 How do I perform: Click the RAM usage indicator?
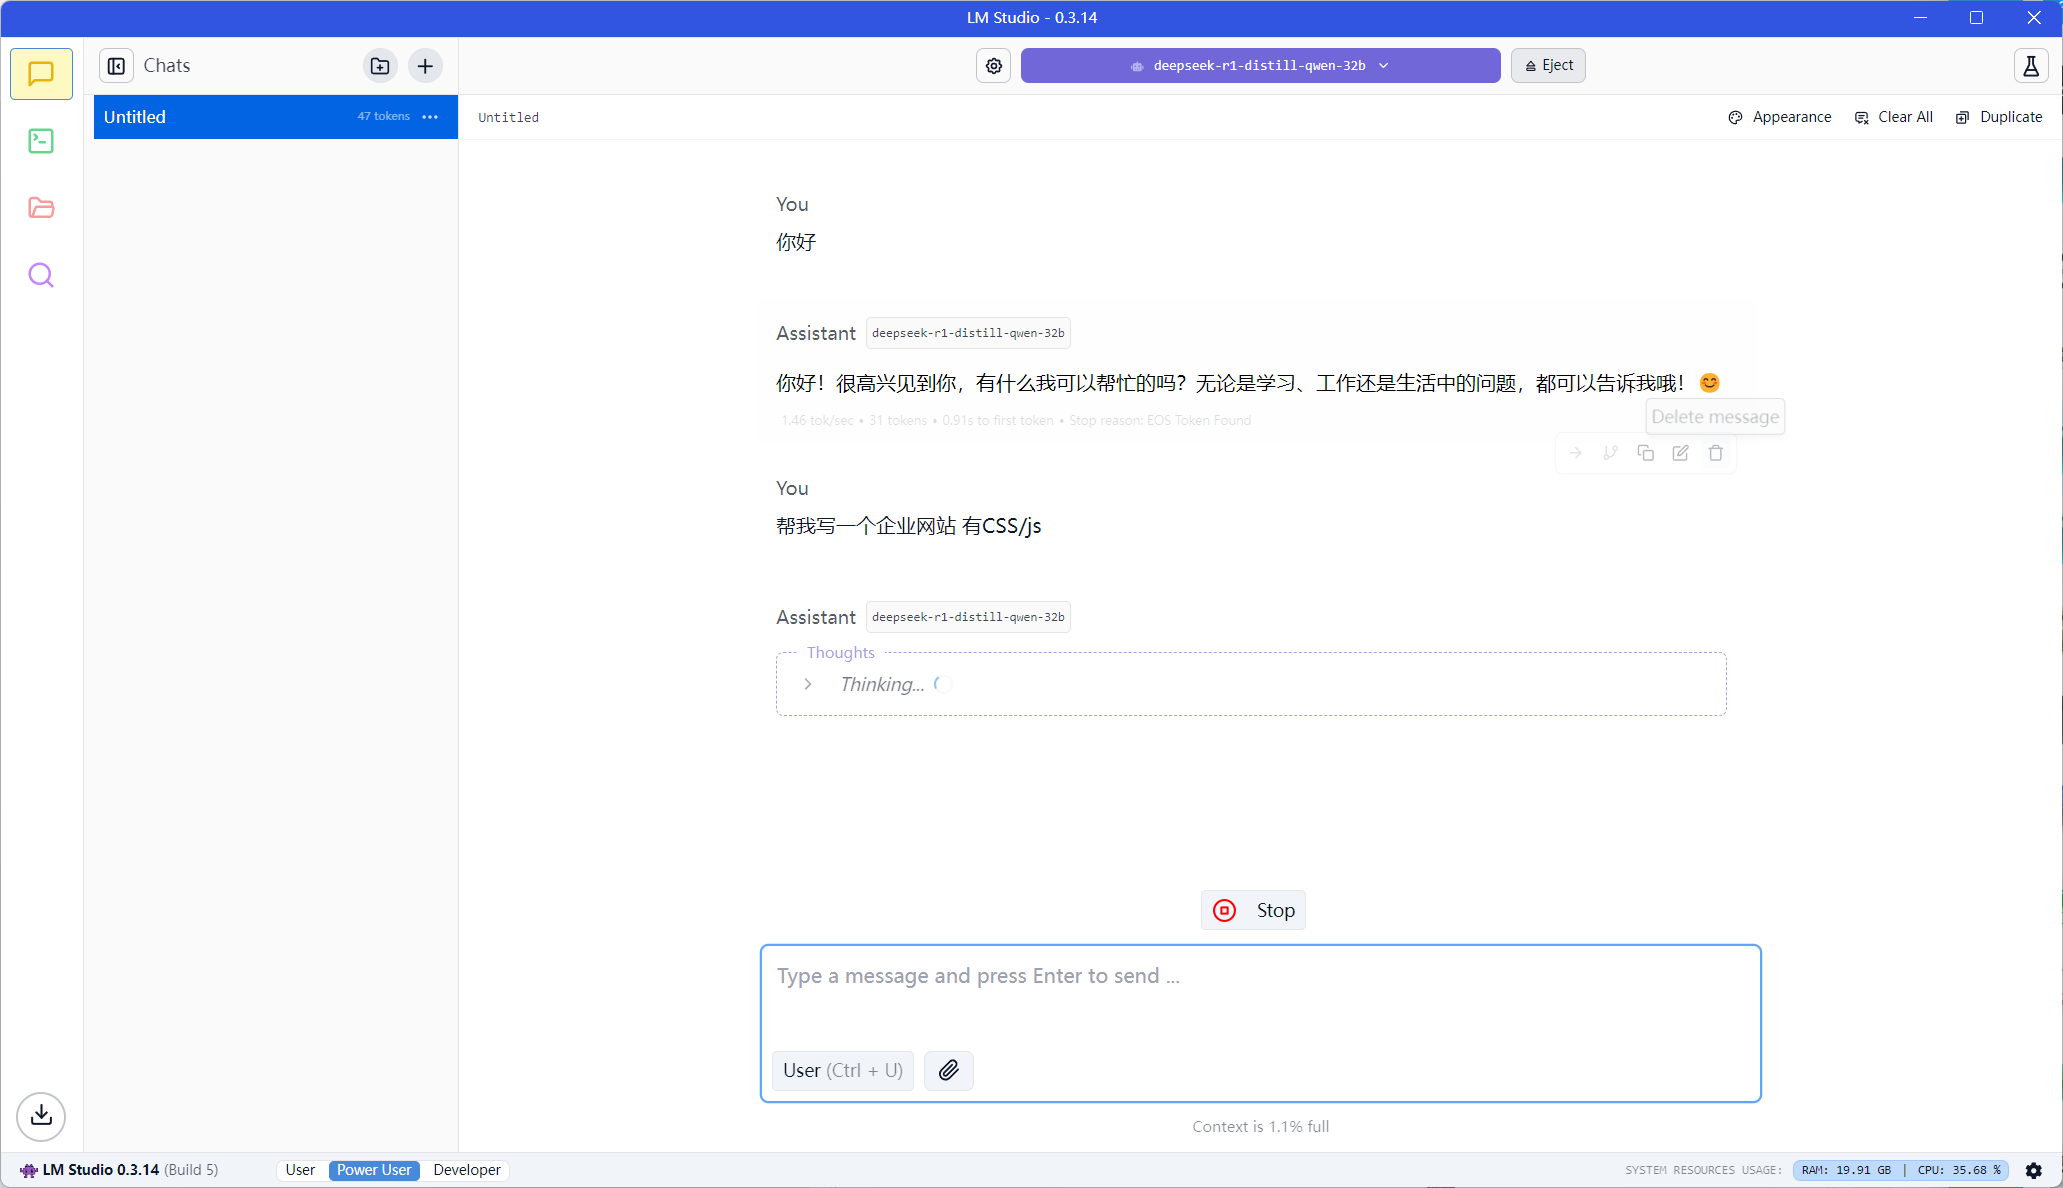(x=1846, y=1170)
